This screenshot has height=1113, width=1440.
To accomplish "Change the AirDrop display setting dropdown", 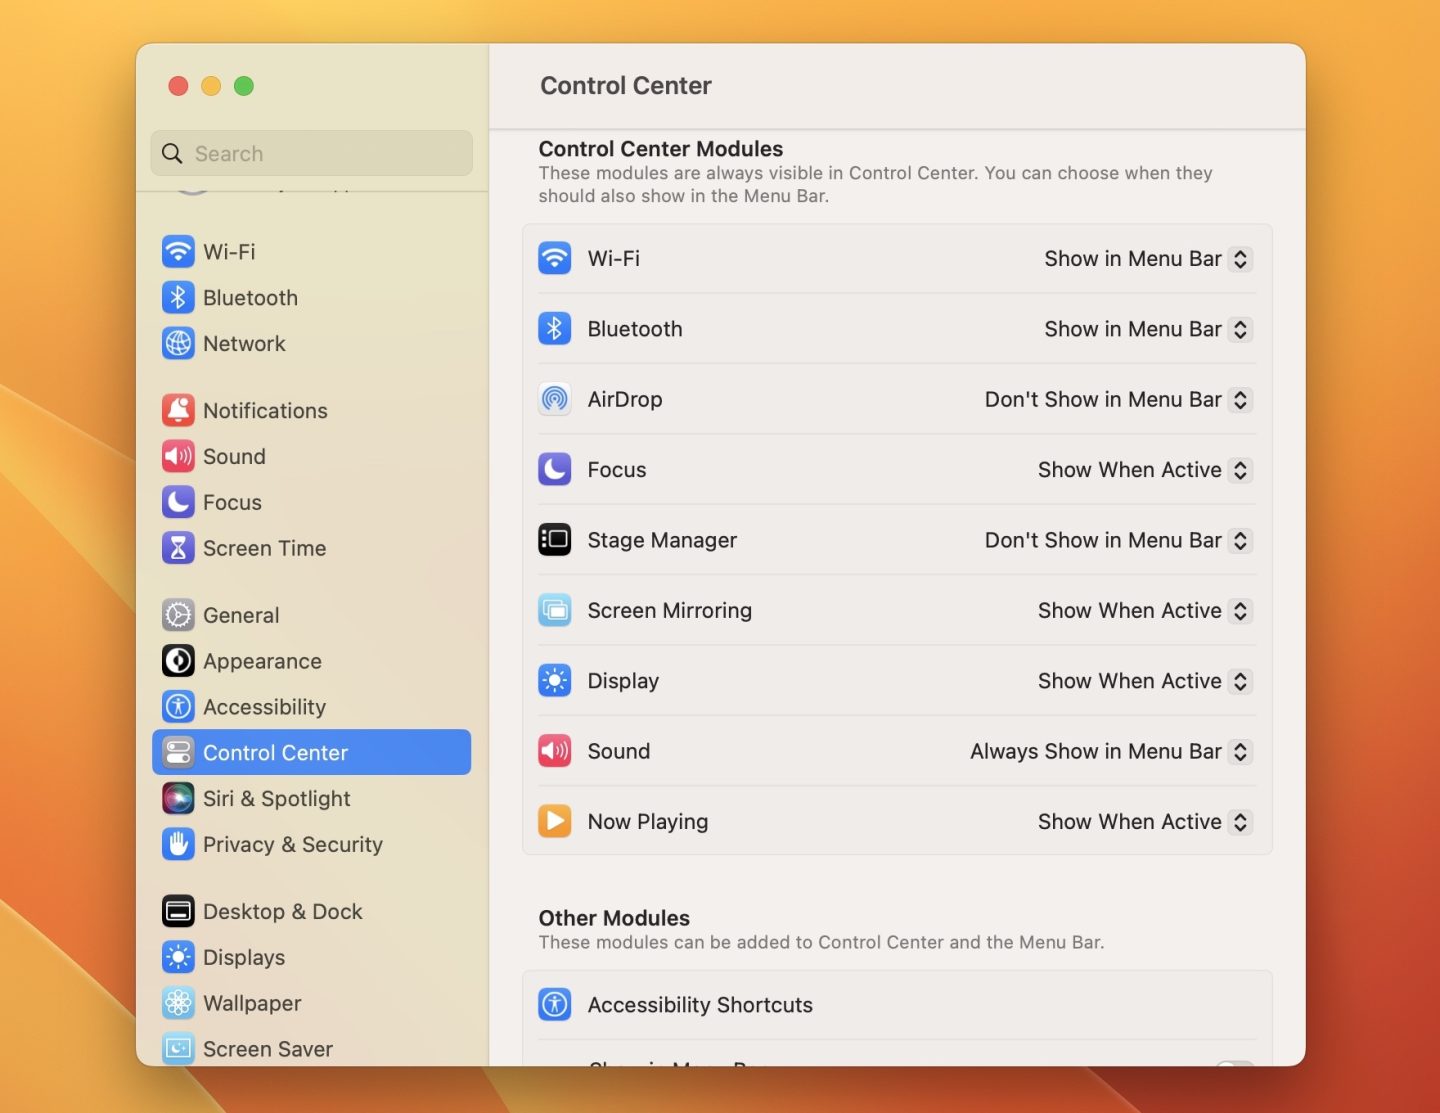I will pos(1116,399).
